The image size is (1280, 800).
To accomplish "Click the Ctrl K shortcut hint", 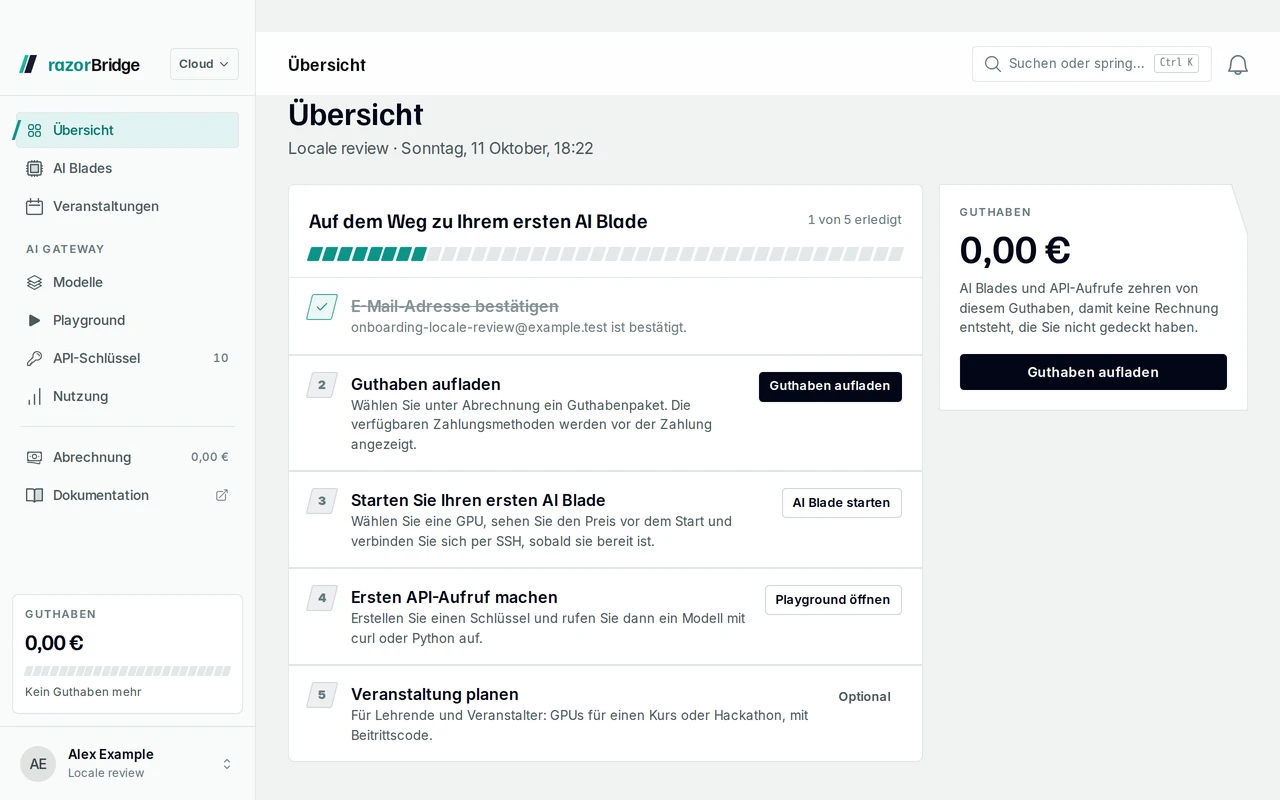I will [x=1176, y=63].
